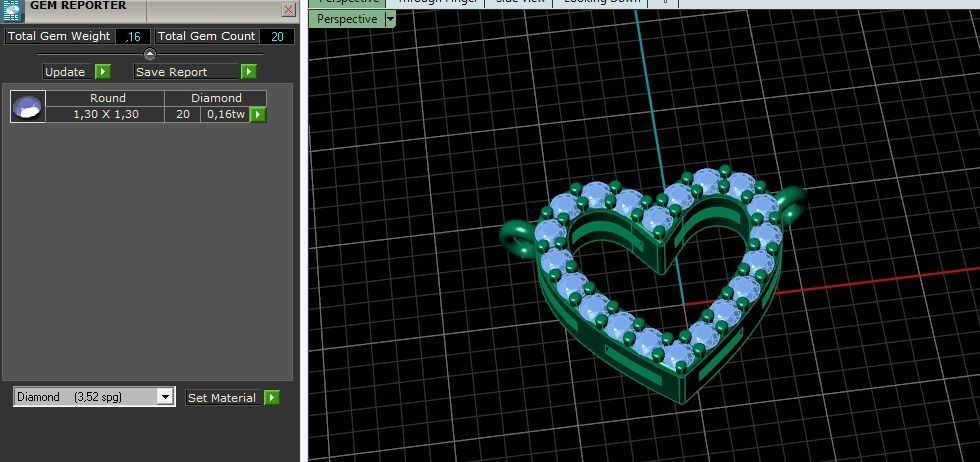Collapse the panel using the round arrow handle

point(150,54)
